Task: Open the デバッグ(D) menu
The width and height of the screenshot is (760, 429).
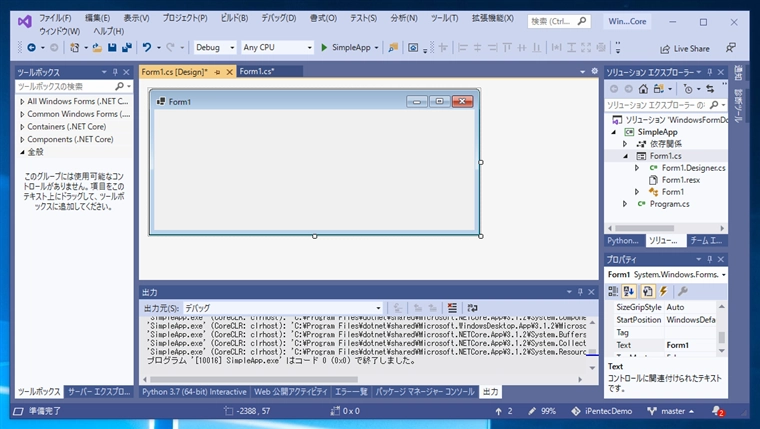Action: (279, 18)
